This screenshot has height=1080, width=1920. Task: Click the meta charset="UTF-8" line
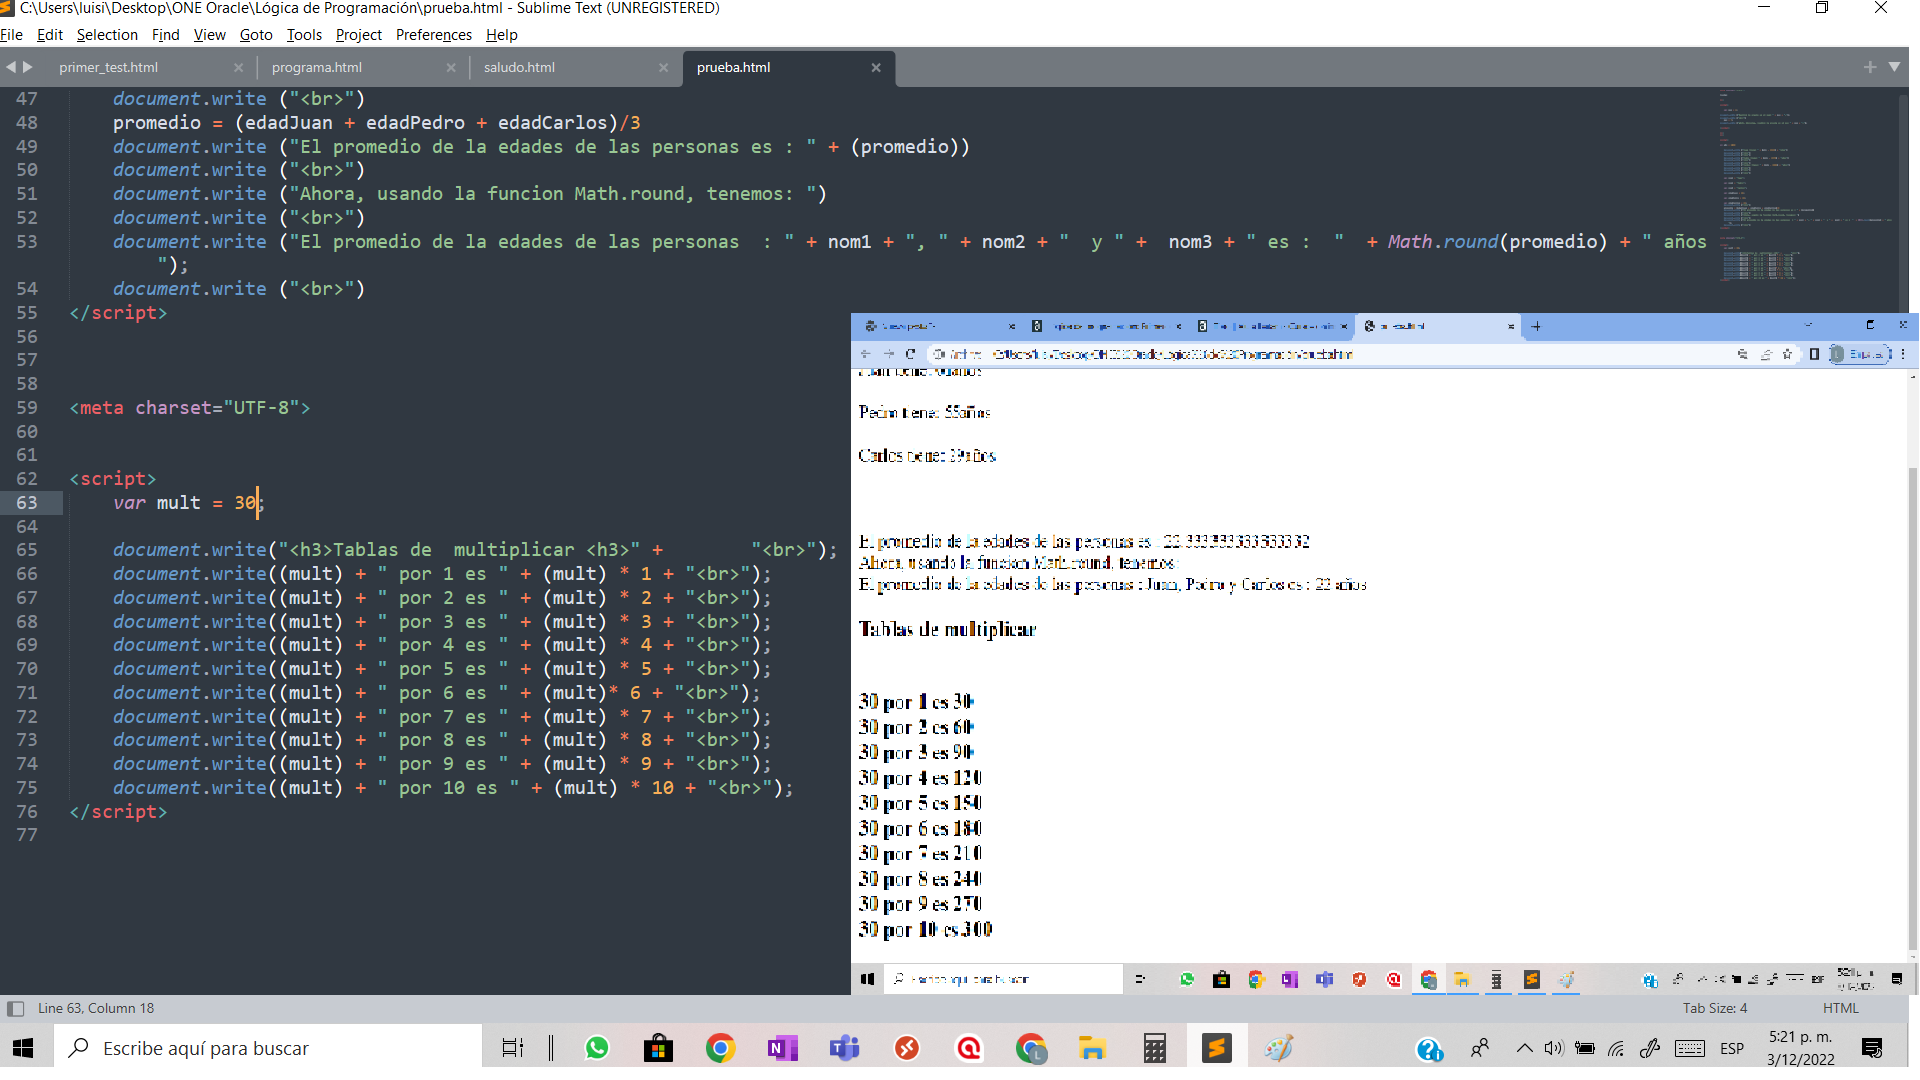[190, 408]
